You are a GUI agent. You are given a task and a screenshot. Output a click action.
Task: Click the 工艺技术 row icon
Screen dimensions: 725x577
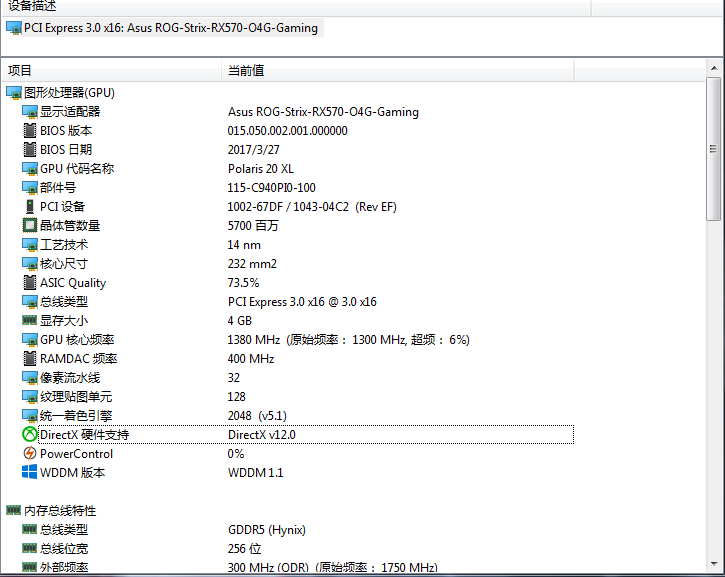pyautogui.click(x=30, y=245)
